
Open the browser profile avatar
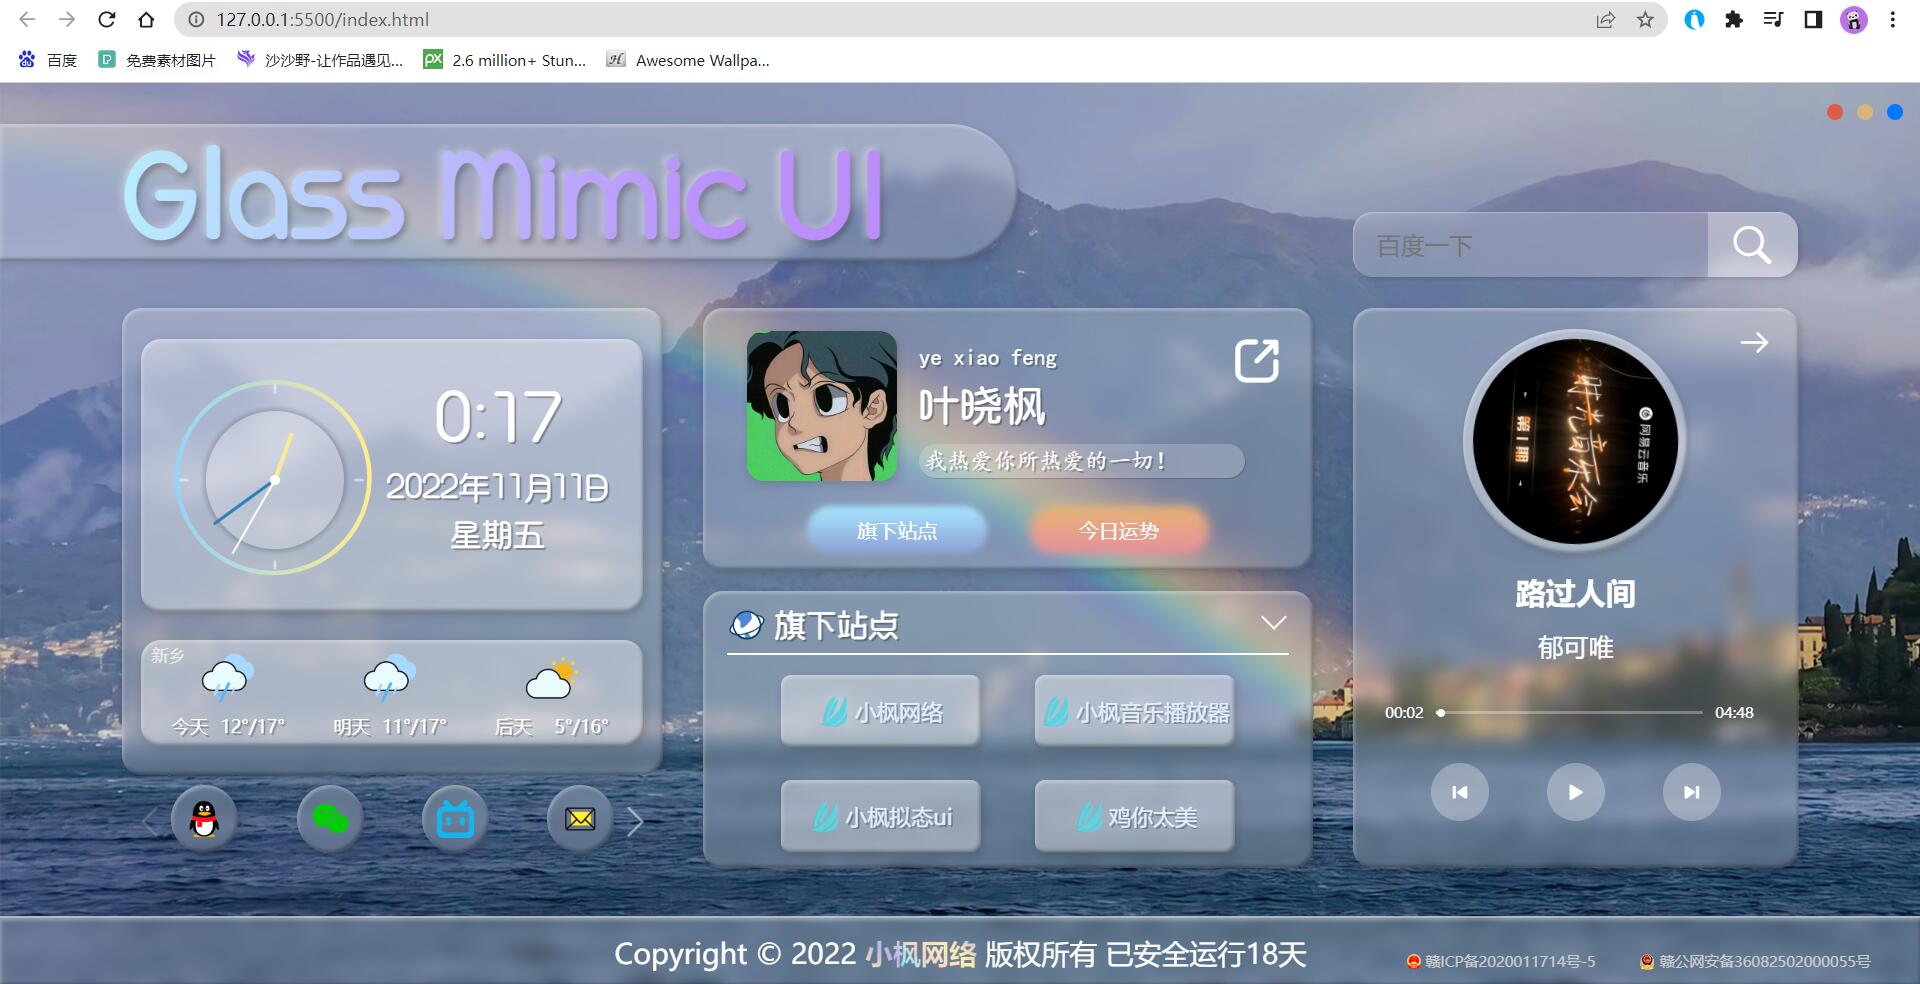click(1854, 19)
